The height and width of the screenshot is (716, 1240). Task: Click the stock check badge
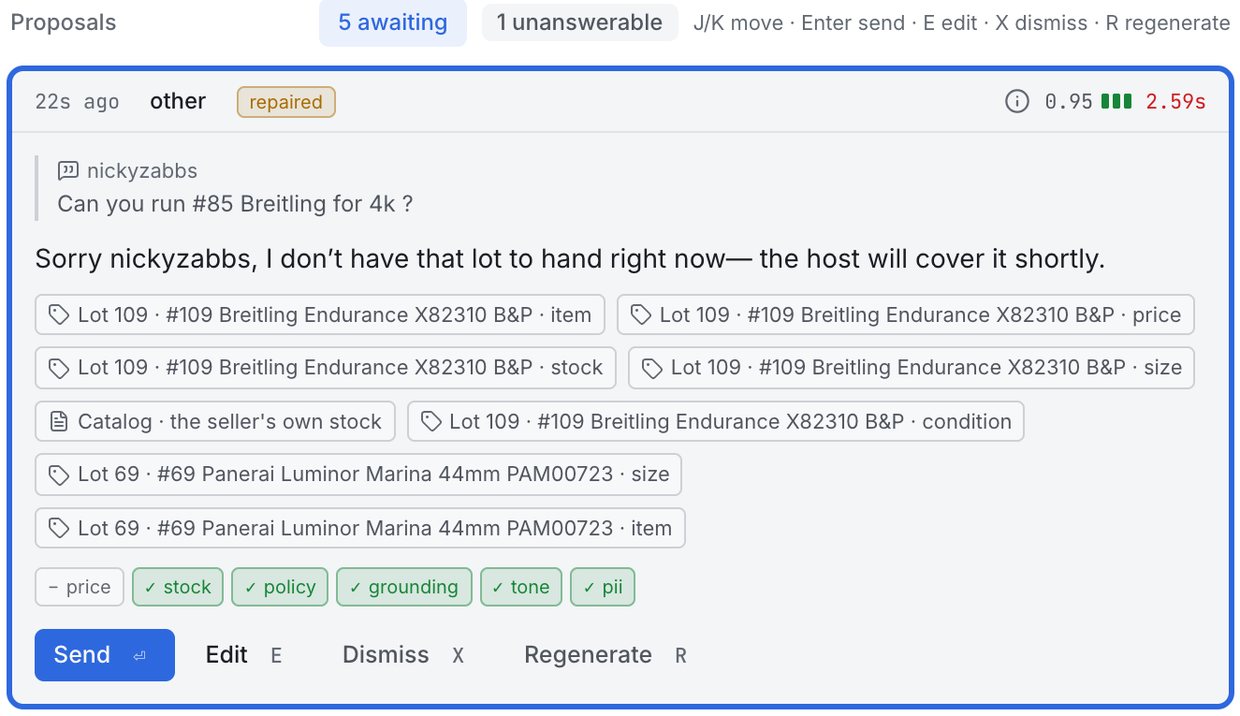[x=178, y=587]
